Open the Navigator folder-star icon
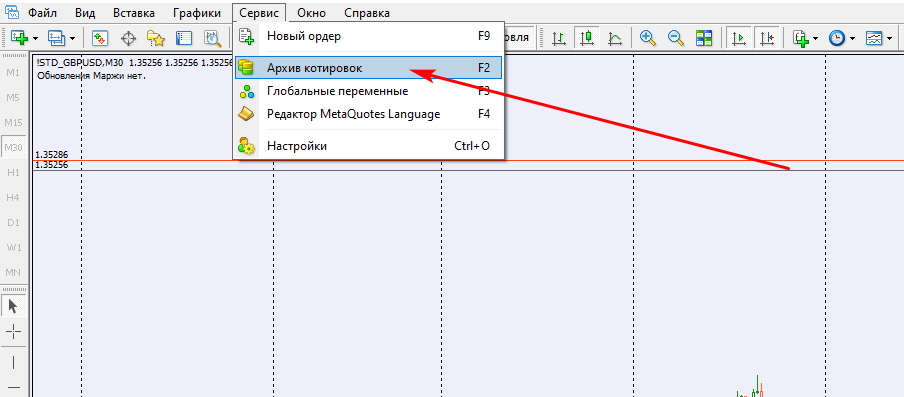This screenshot has height=397, width=904. tap(156, 38)
